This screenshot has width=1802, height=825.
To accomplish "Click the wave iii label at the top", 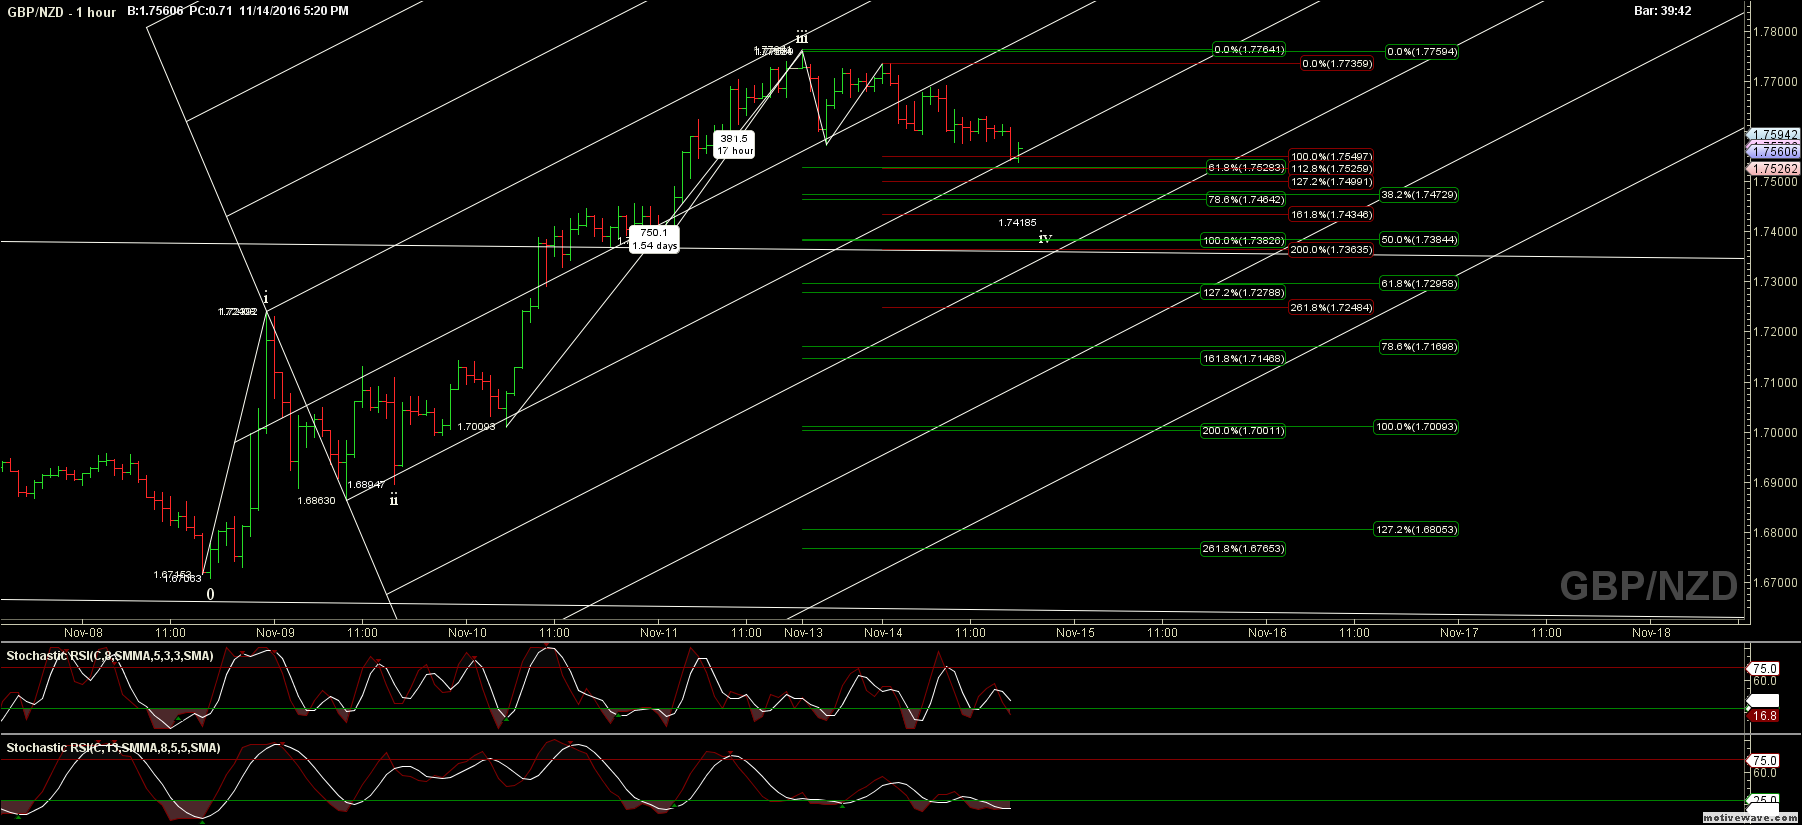I will 802,39.
